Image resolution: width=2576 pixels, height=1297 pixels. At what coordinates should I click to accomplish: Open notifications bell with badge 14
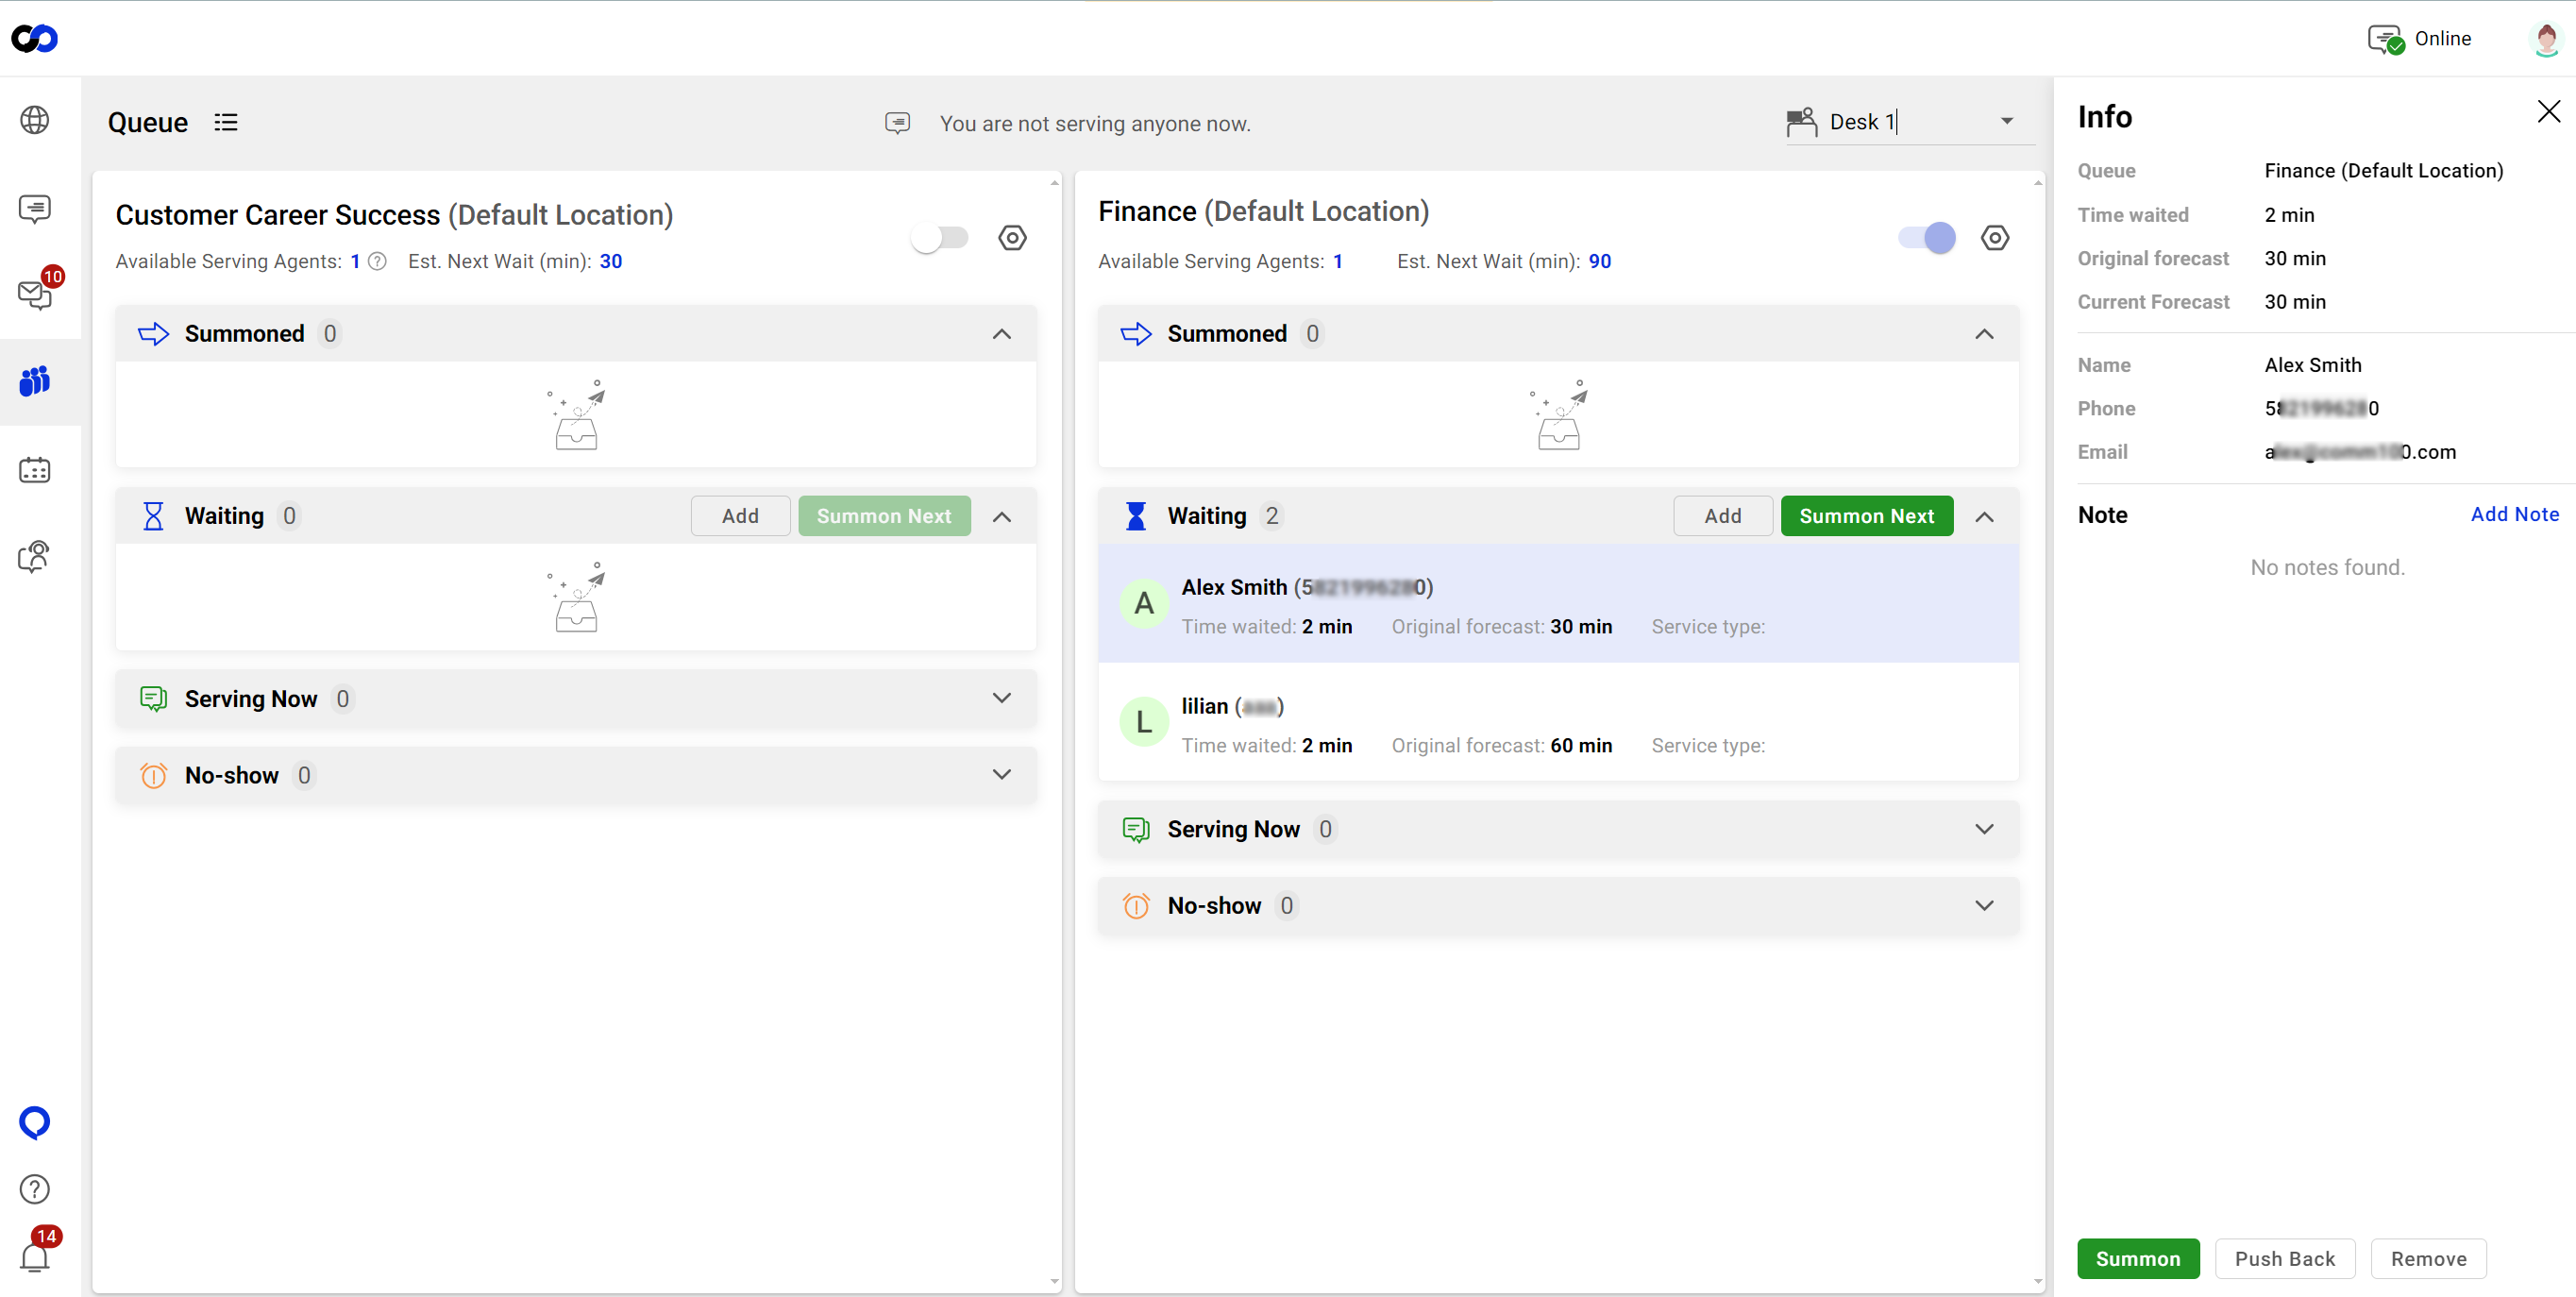point(35,1257)
